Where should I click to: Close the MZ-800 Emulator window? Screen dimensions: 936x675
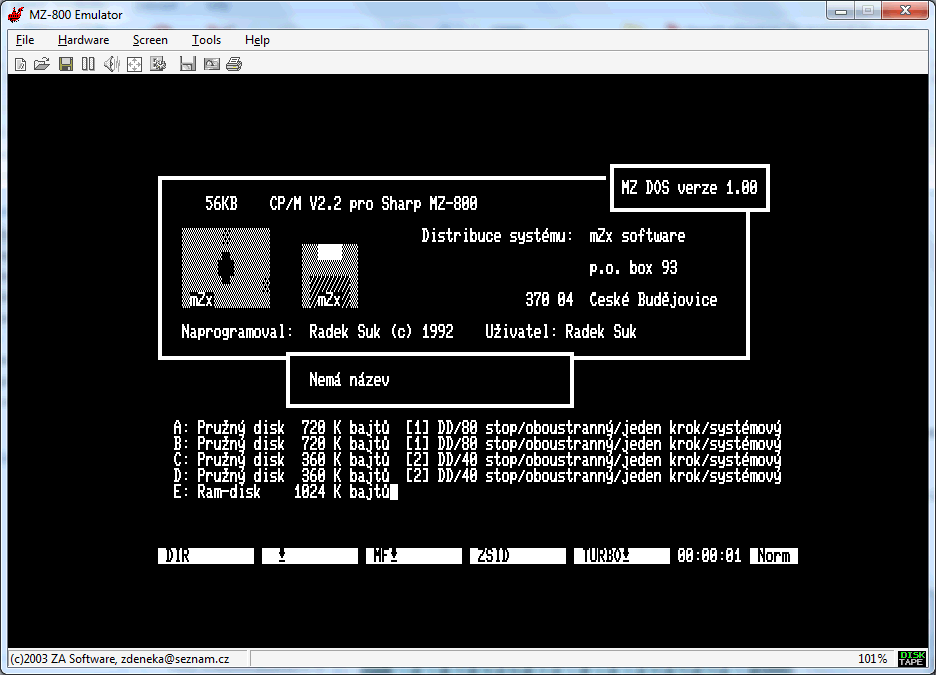905,11
